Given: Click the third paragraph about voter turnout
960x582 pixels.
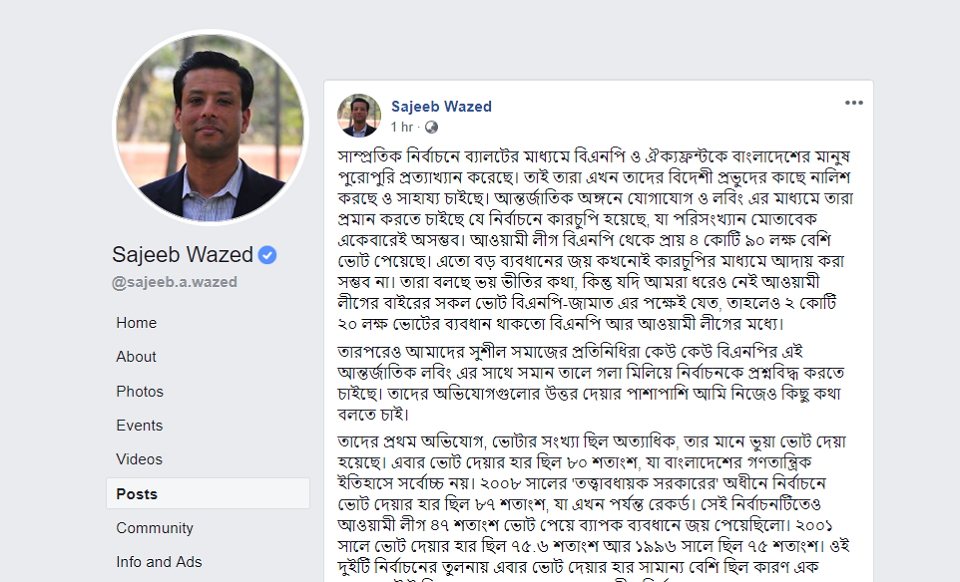Looking at the screenshot, I should [593, 507].
